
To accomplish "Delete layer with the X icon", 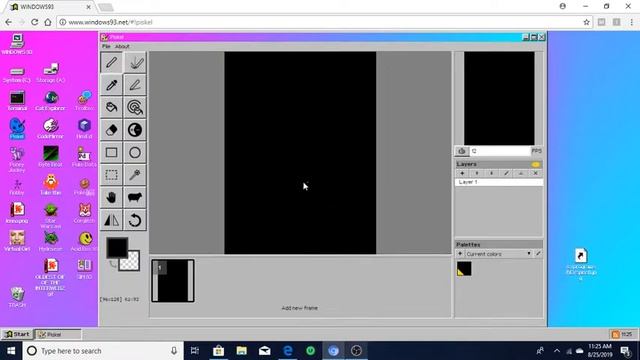I will 536,173.
